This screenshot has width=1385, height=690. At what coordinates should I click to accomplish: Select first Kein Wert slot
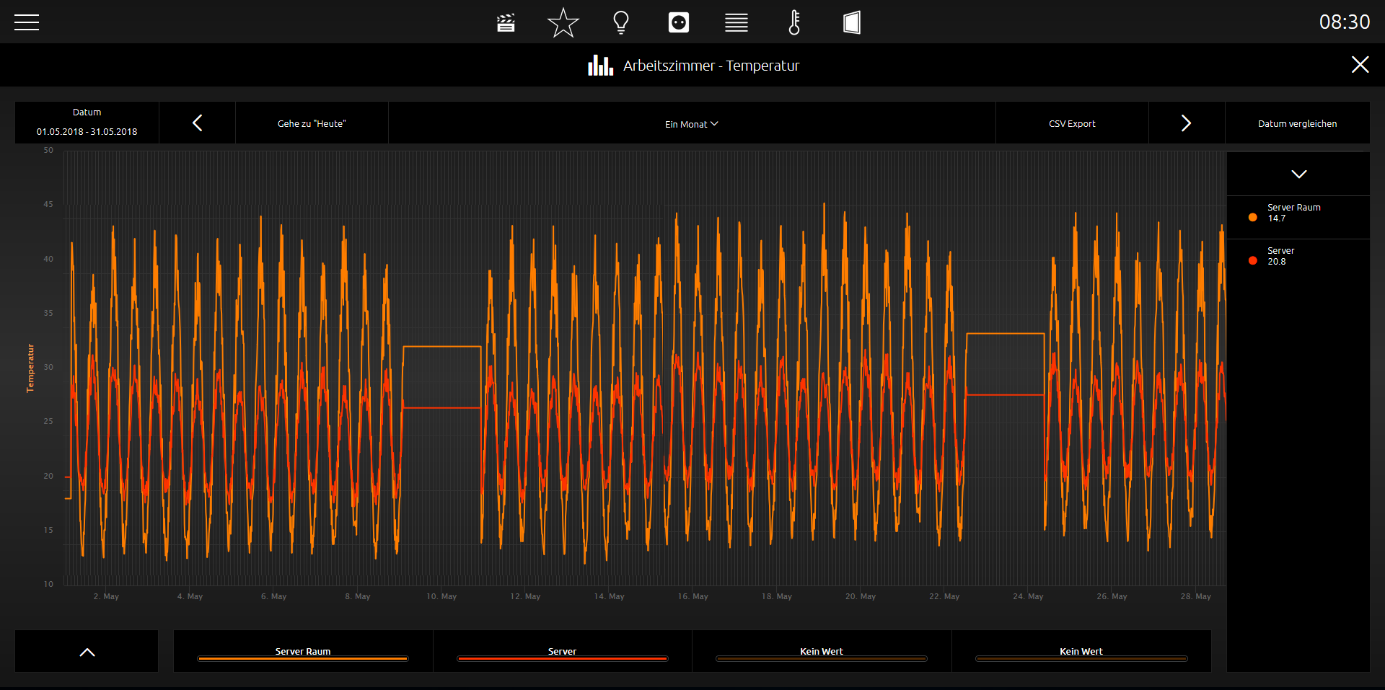coord(821,652)
